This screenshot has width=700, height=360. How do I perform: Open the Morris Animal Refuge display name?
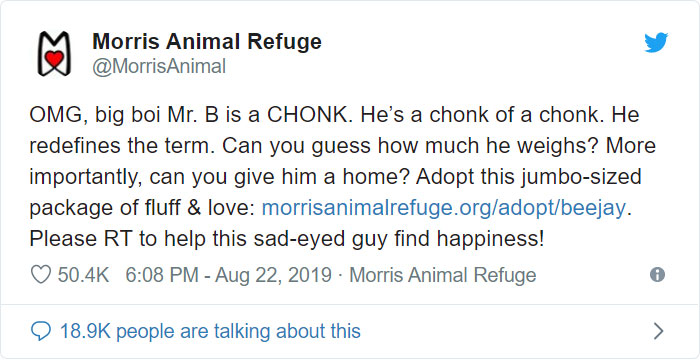[x=207, y=42]
